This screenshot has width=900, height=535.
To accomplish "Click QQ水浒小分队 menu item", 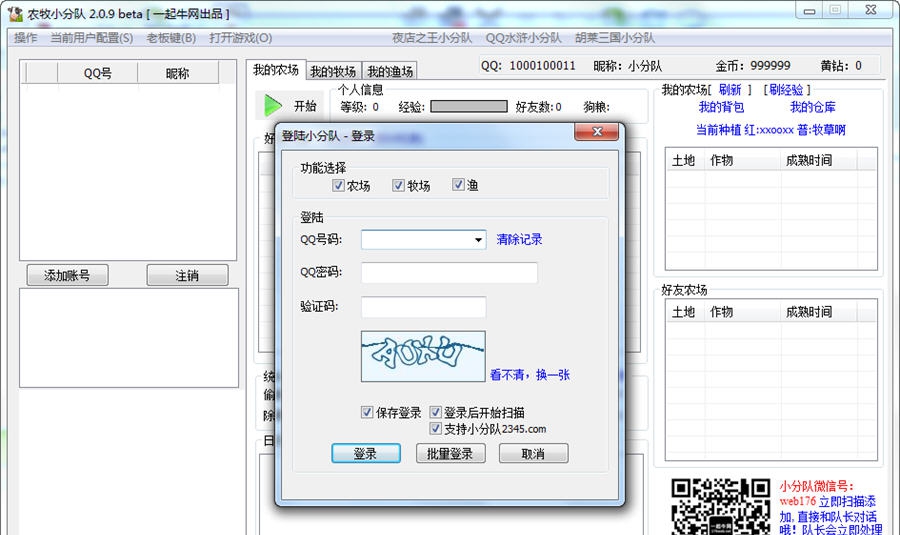I will pos(523,38).
